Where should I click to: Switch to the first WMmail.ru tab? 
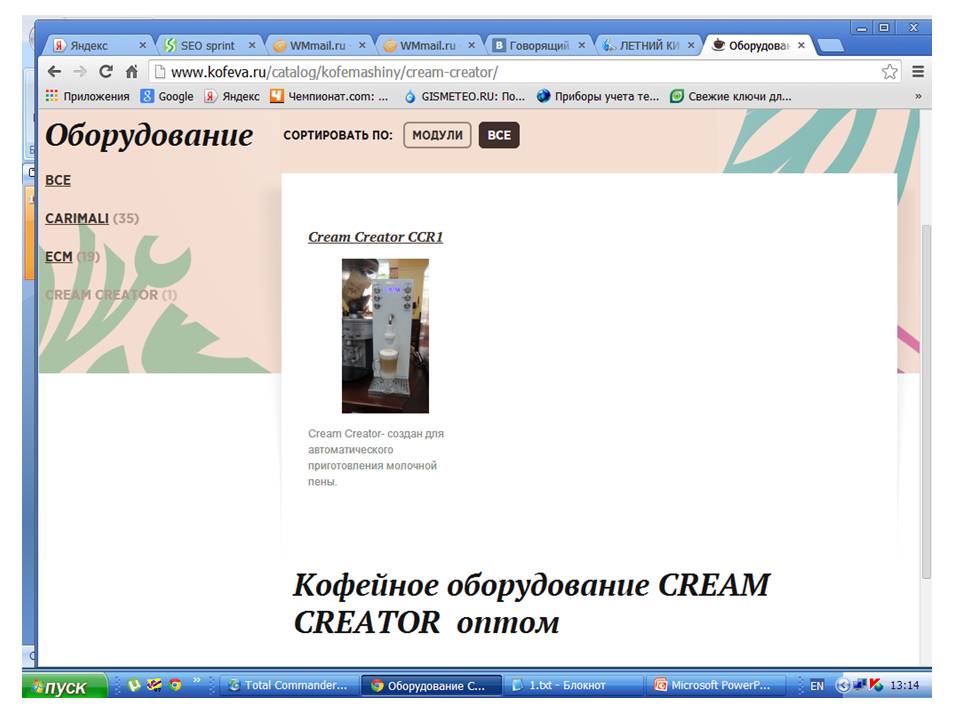[x=318, y=45]
